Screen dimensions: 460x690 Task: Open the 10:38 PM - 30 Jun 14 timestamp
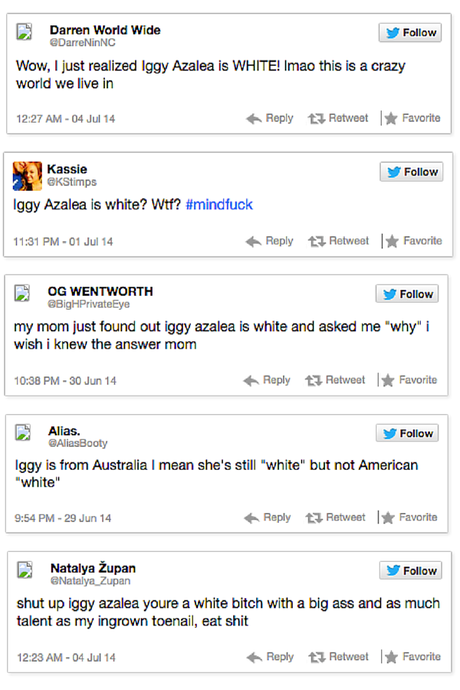tap(65, 381)
